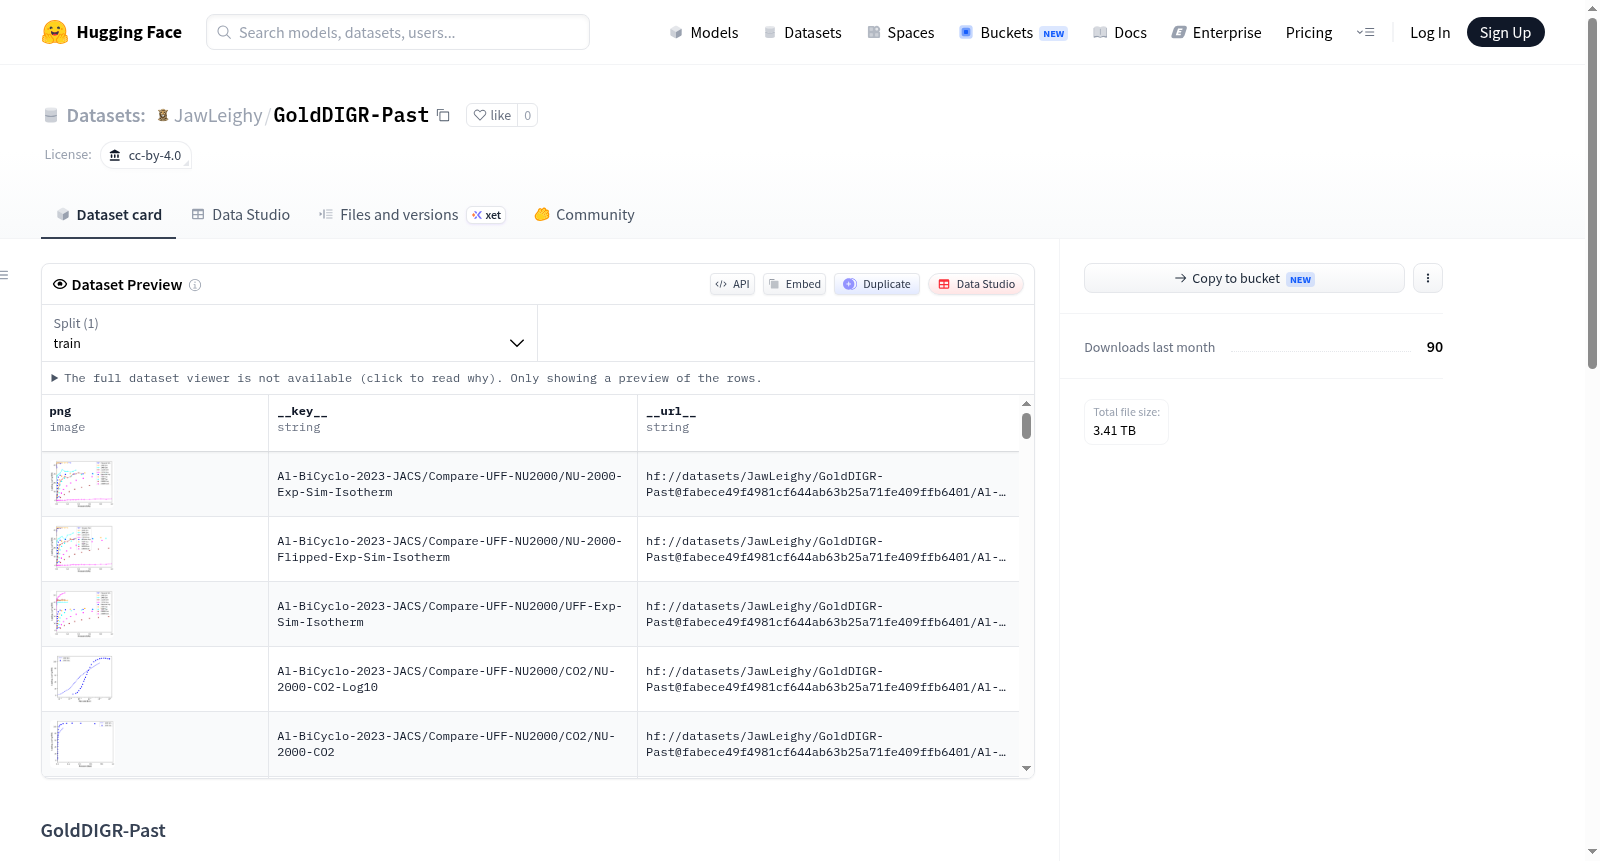Click the Hugging Face logo icon
This screenshot has width=1600, height=861.
(55, 32)
